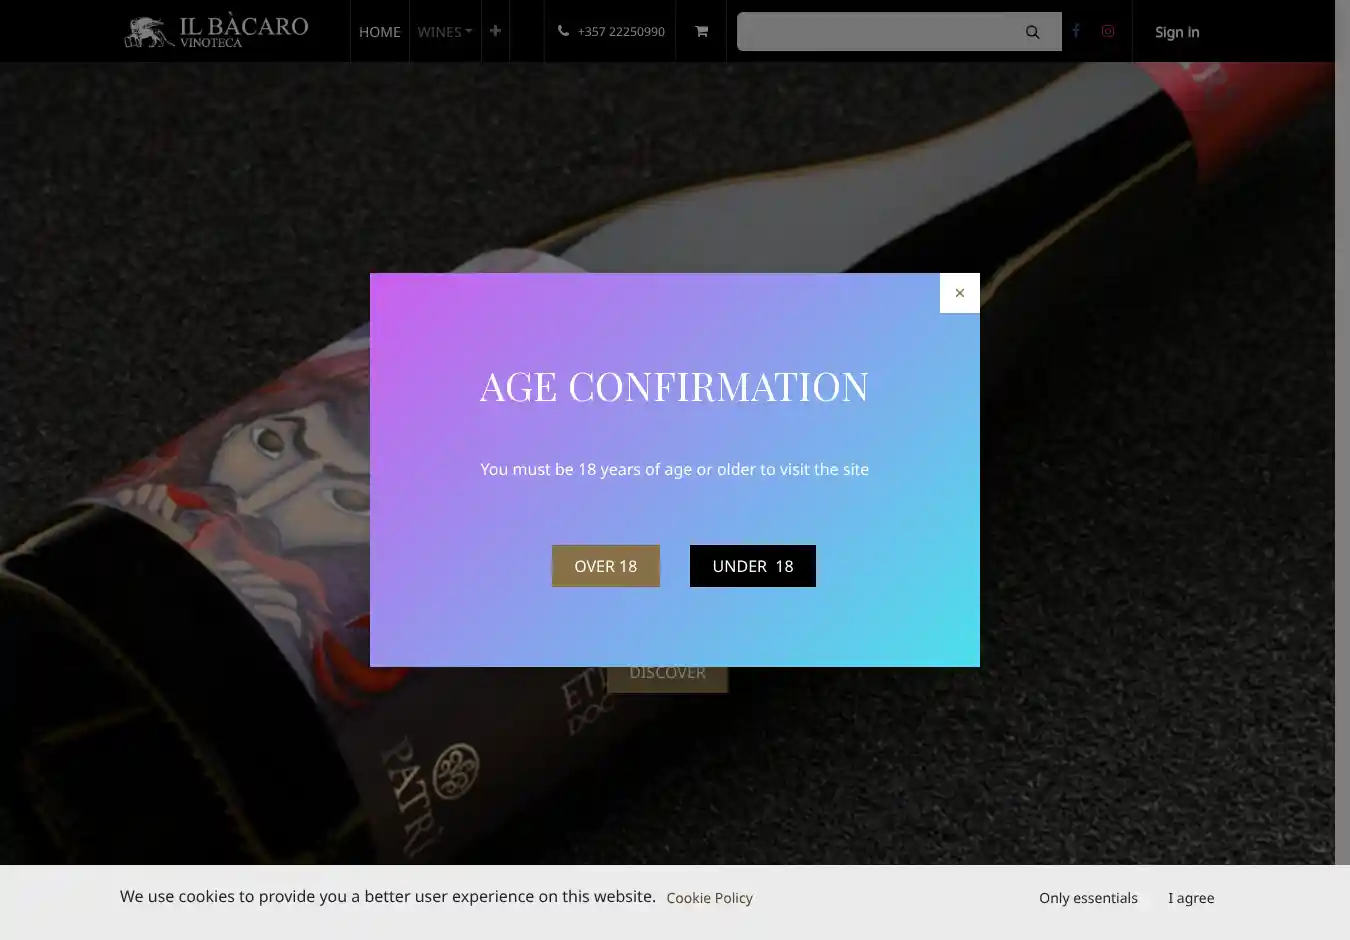
Task: Call via the phone icon
Action: coord(563,31)
